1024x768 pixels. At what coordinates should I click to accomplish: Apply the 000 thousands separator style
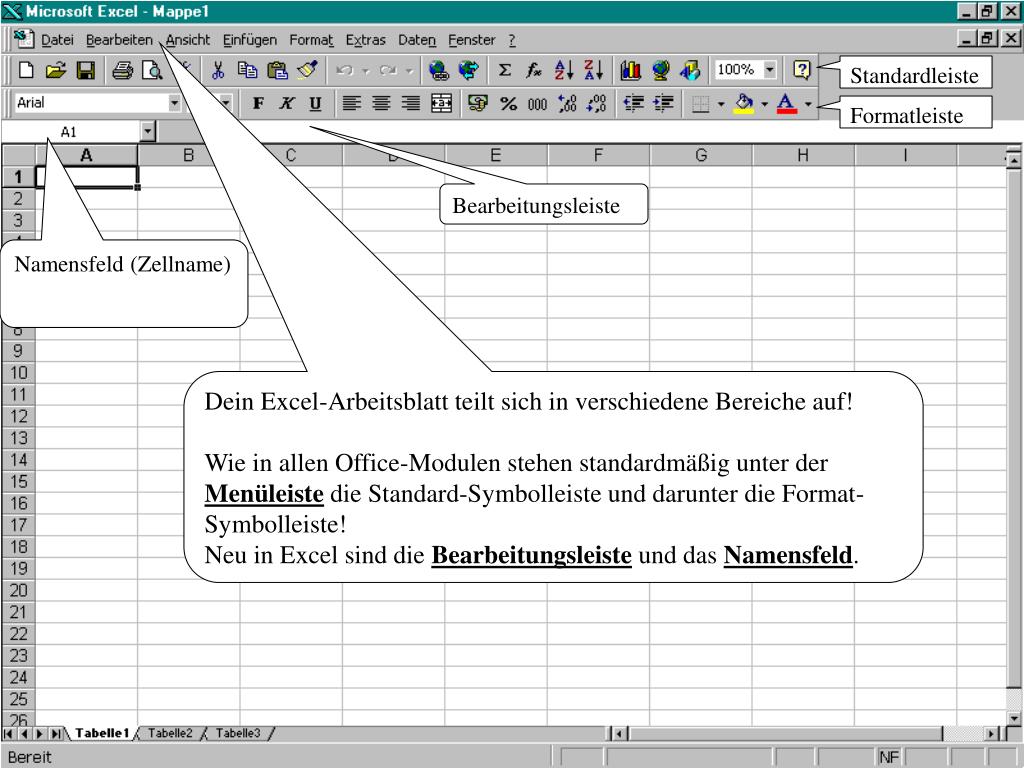pyautogui.click(x=537, y=103)
